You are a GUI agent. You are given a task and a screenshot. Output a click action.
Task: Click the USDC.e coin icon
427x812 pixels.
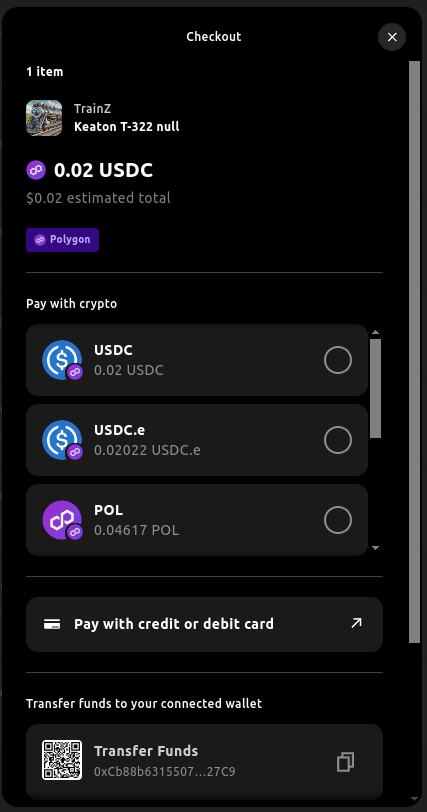tap(62, 440)
